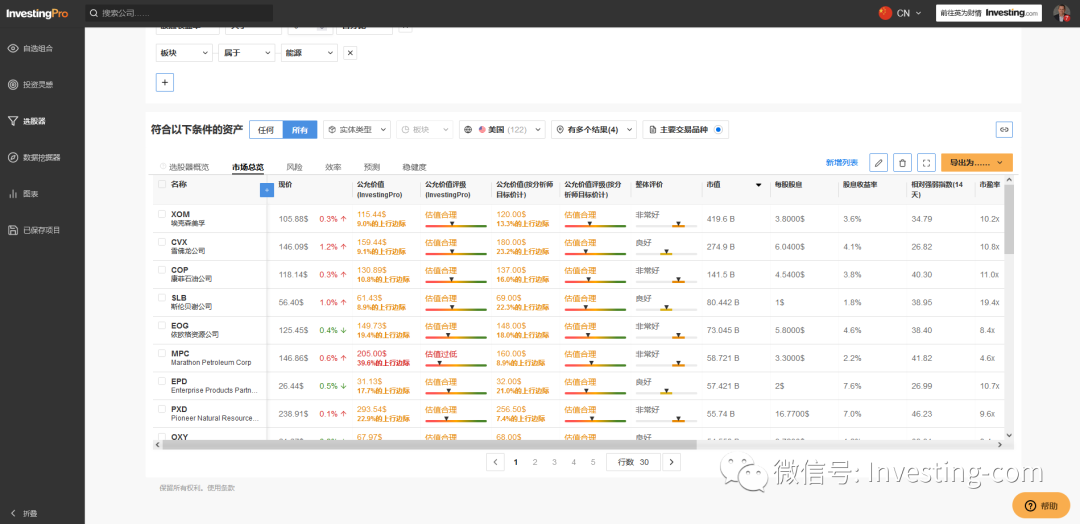Expand the 实体类型 dropdown
1080x524 pixels.
[357, 130]
